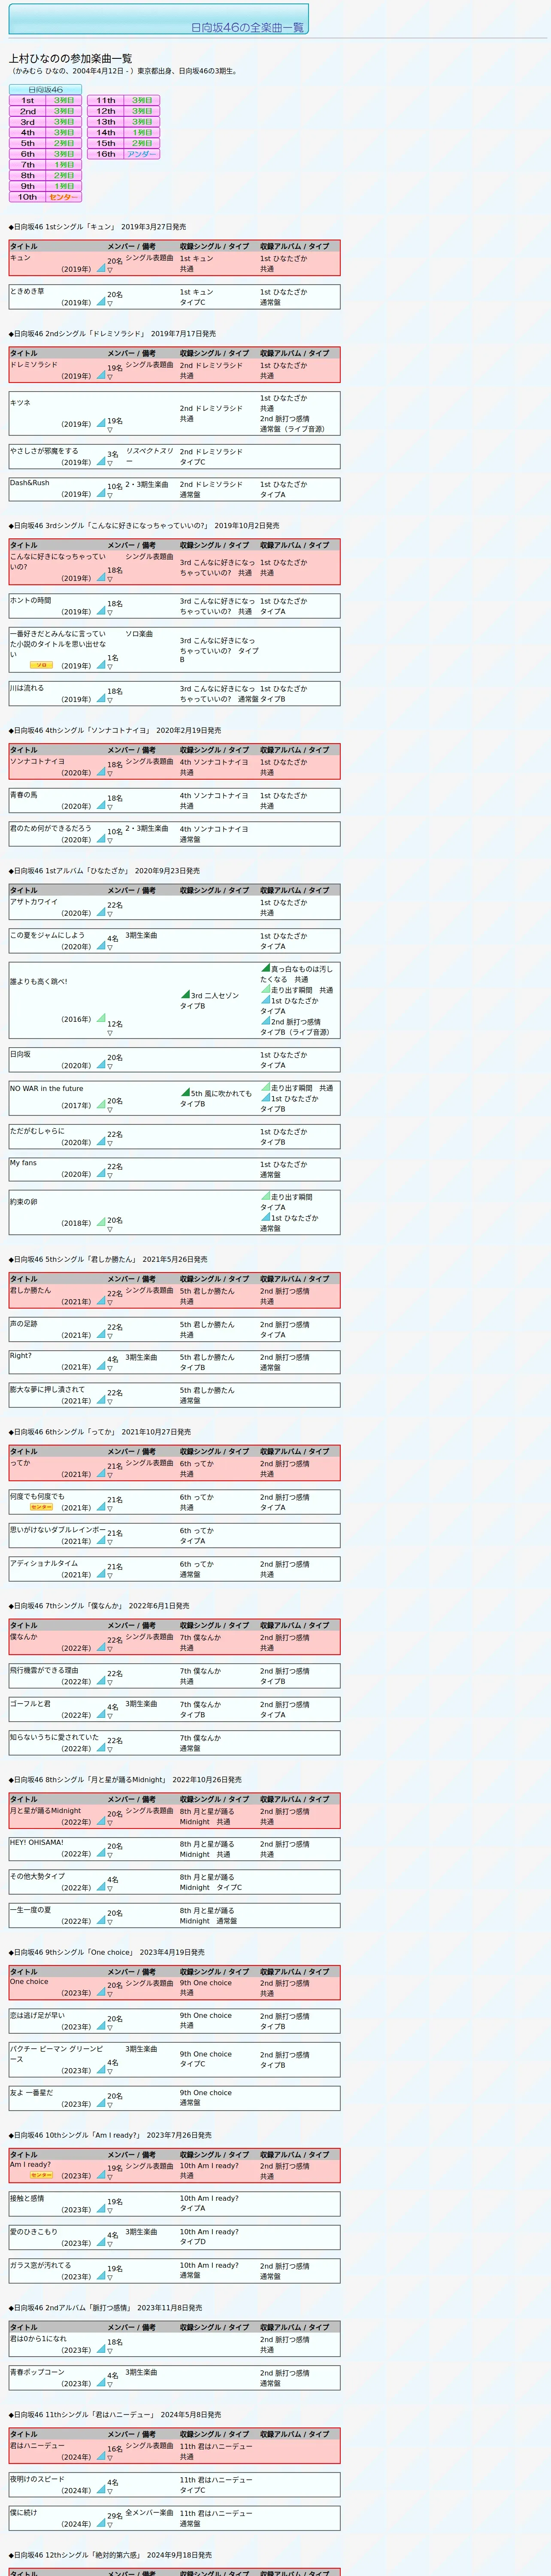Click the triangle icon in 青春の馬 row
This screenshot has width=551, height=2576.
101,805
